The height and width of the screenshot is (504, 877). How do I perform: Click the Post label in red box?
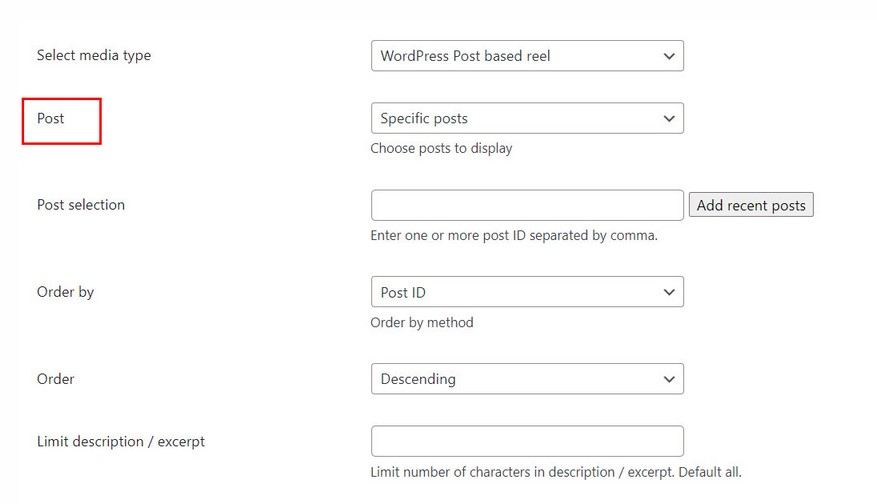(x=51, y=118)
